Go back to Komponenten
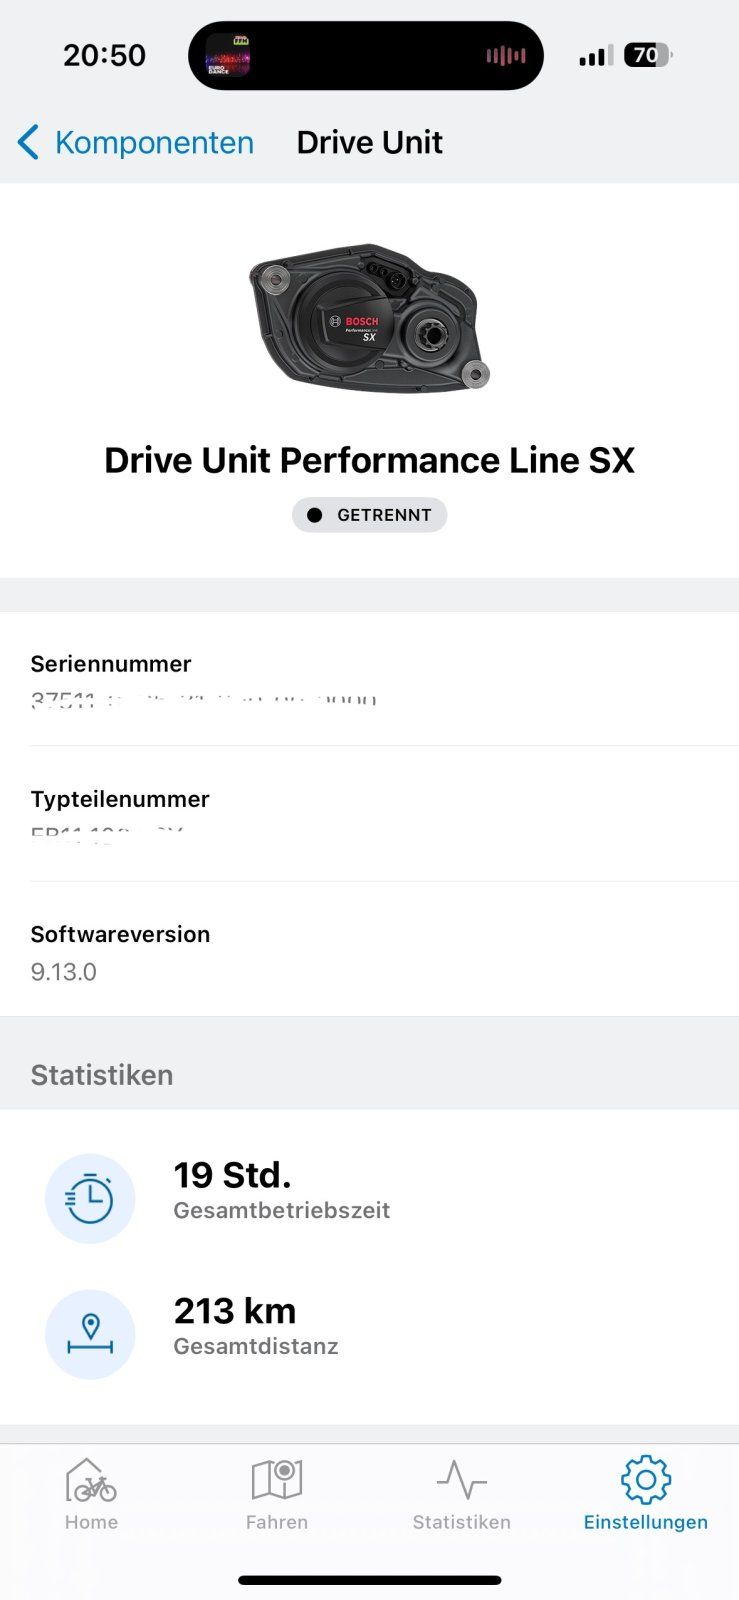The height and width of the screenshot is (1600, 739). tap(154, 143)
